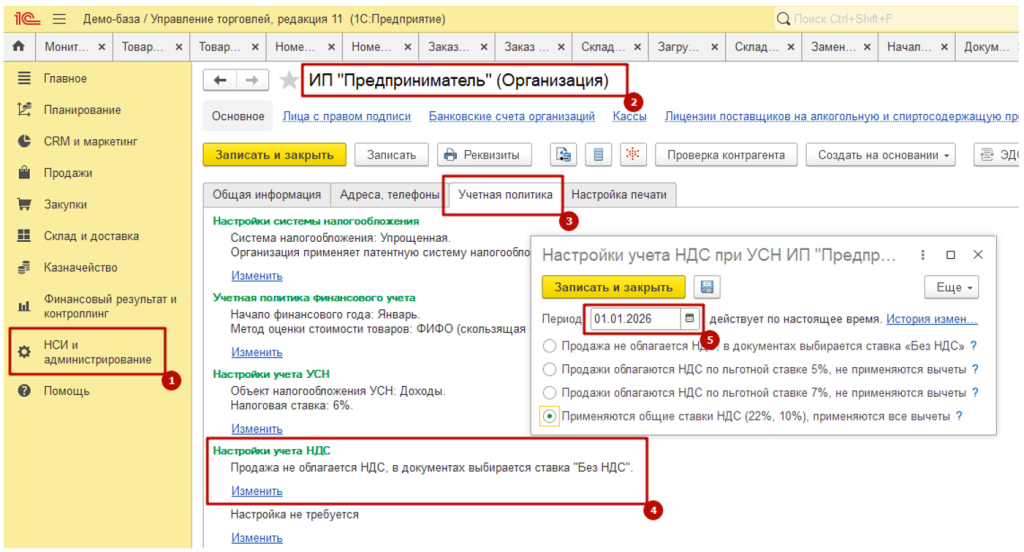This screenshot has width=1024, height=552.
Task: Add organization to favorites with the star icon
Action: 289,81
